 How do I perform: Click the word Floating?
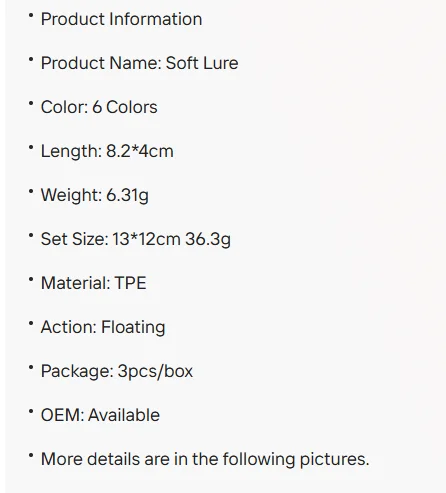point(133,327)
